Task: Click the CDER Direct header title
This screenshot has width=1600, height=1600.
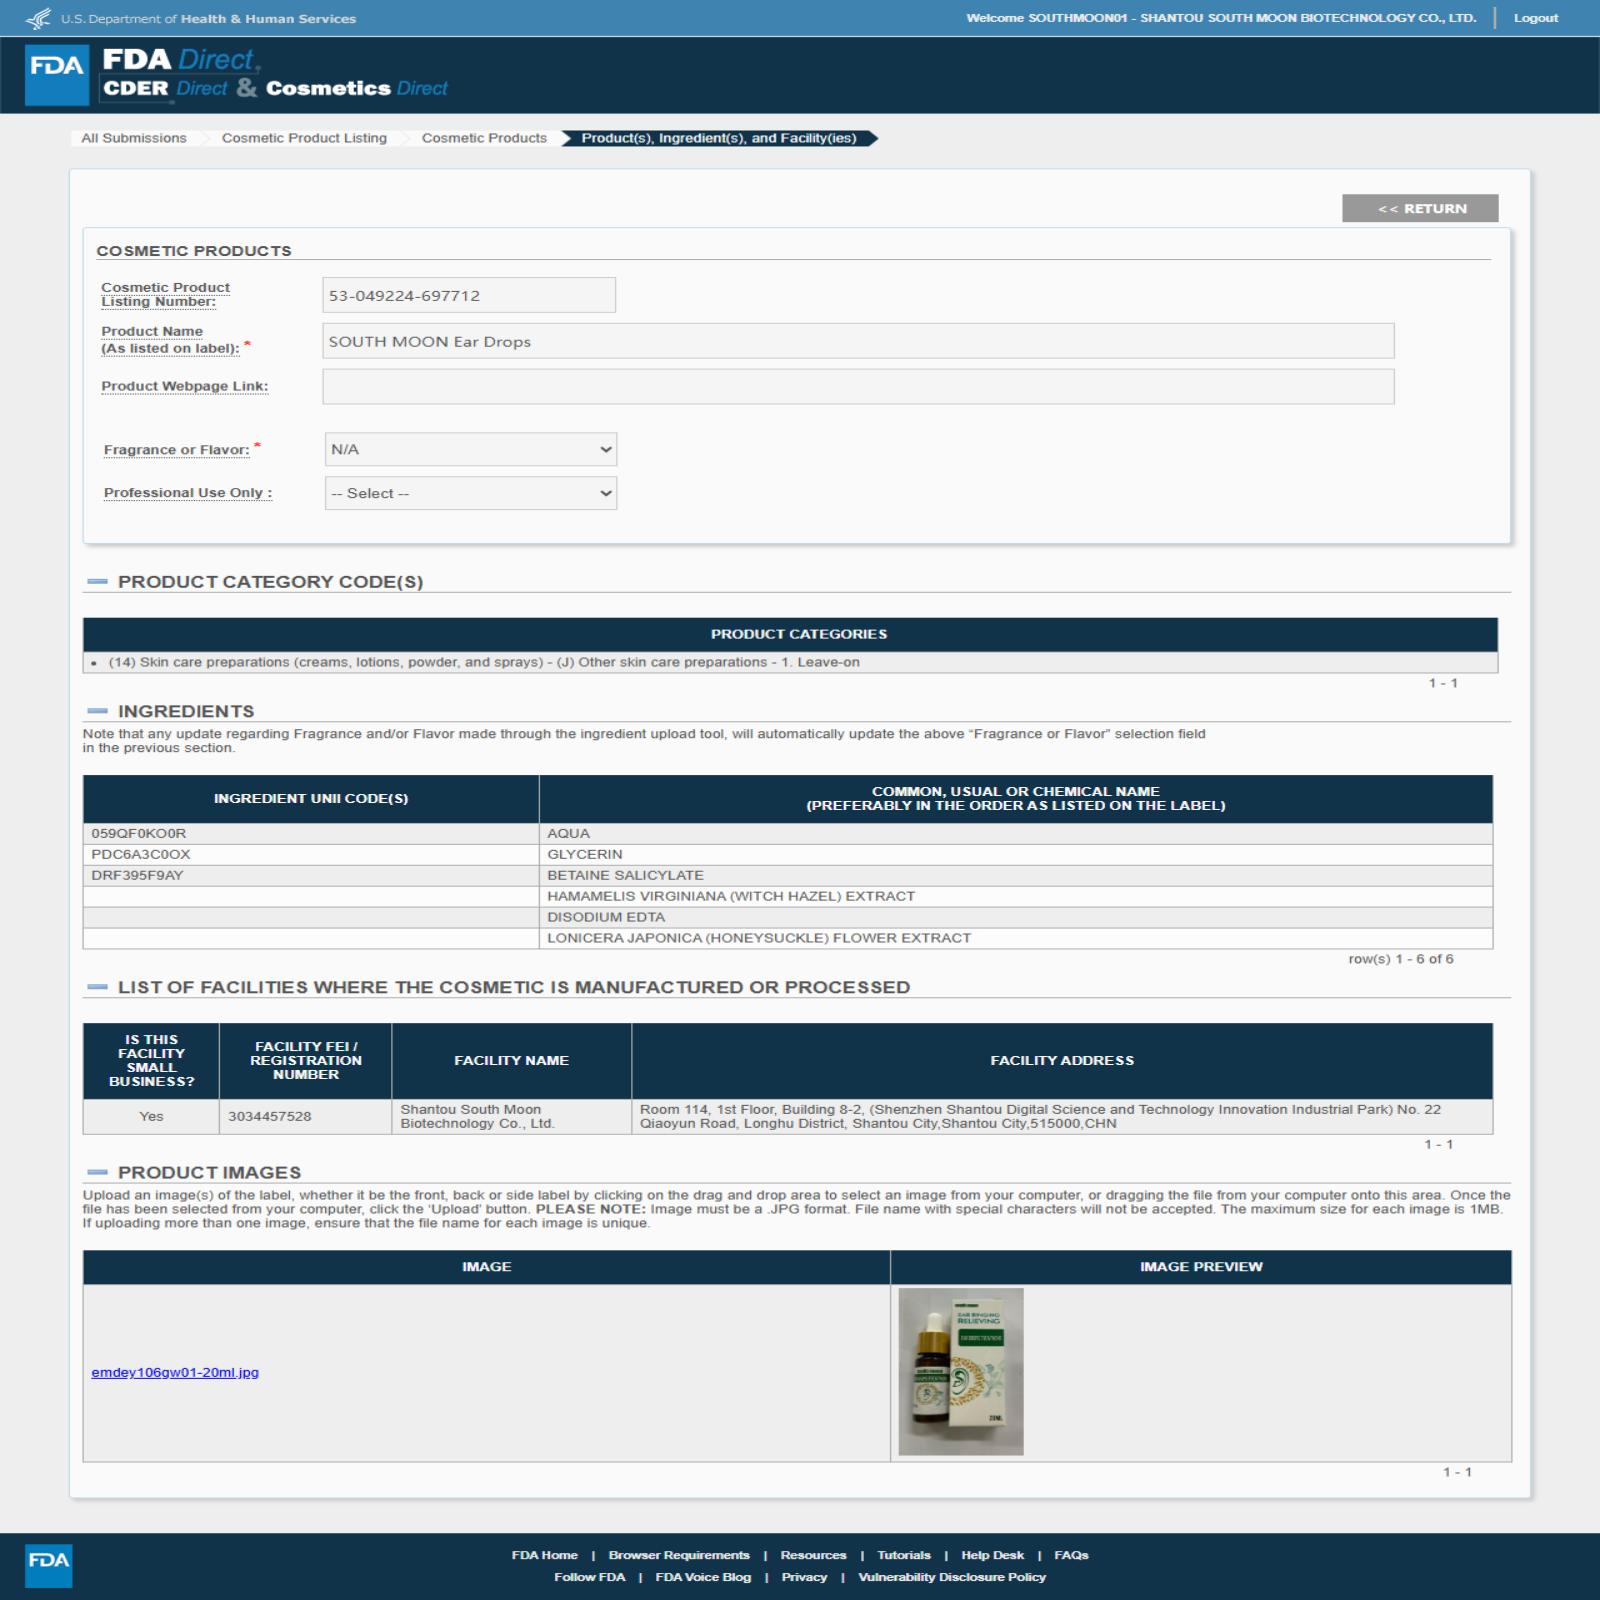Action: (x=165, y=88)
